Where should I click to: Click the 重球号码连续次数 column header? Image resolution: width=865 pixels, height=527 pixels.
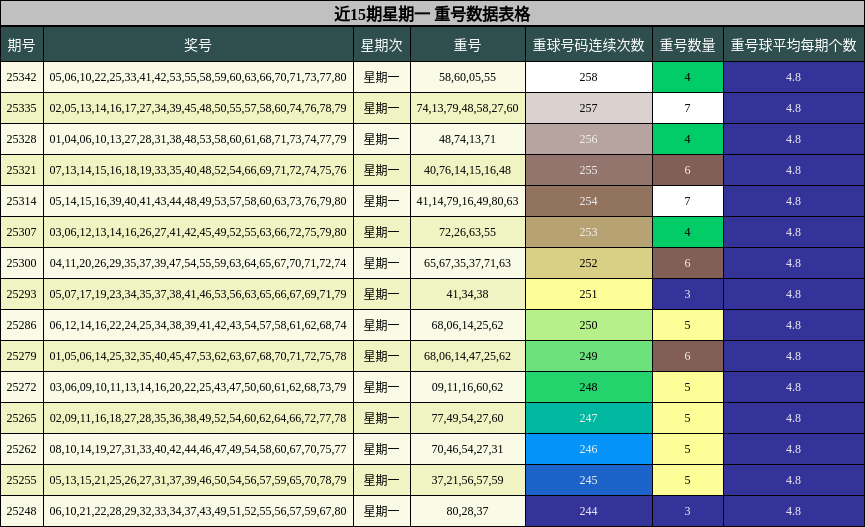(589, 45)
